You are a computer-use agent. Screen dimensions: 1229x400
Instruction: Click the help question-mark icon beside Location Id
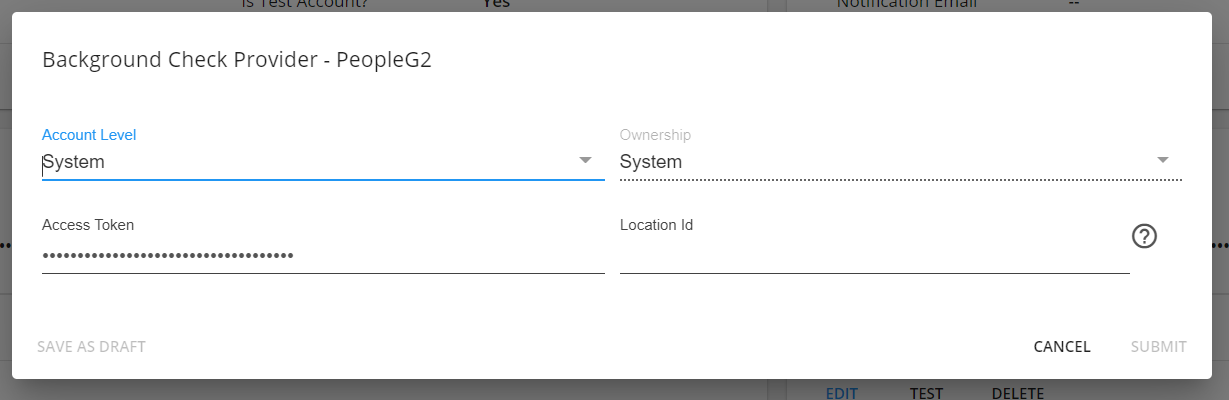tap(1144, 236)
